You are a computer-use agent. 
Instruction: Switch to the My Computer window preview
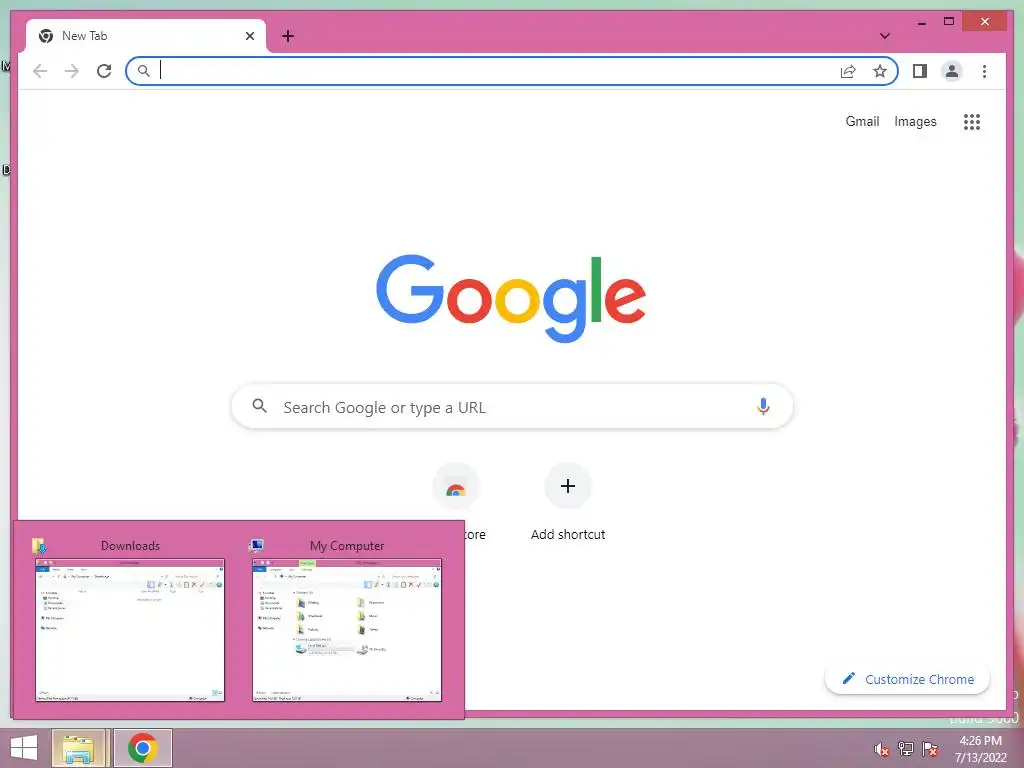coord(347,630)
